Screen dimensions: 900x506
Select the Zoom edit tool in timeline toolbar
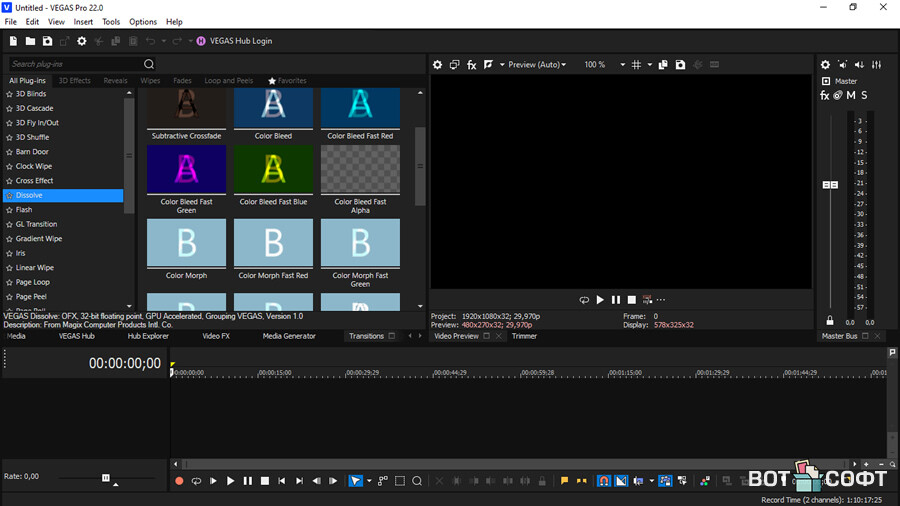coord(417,481)
